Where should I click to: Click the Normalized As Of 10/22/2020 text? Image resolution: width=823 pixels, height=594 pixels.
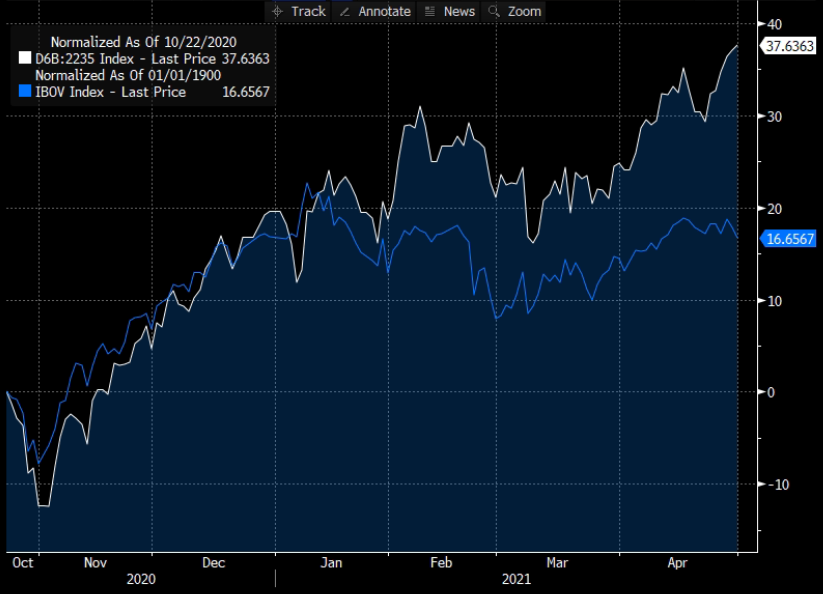[x=143, y=42]
